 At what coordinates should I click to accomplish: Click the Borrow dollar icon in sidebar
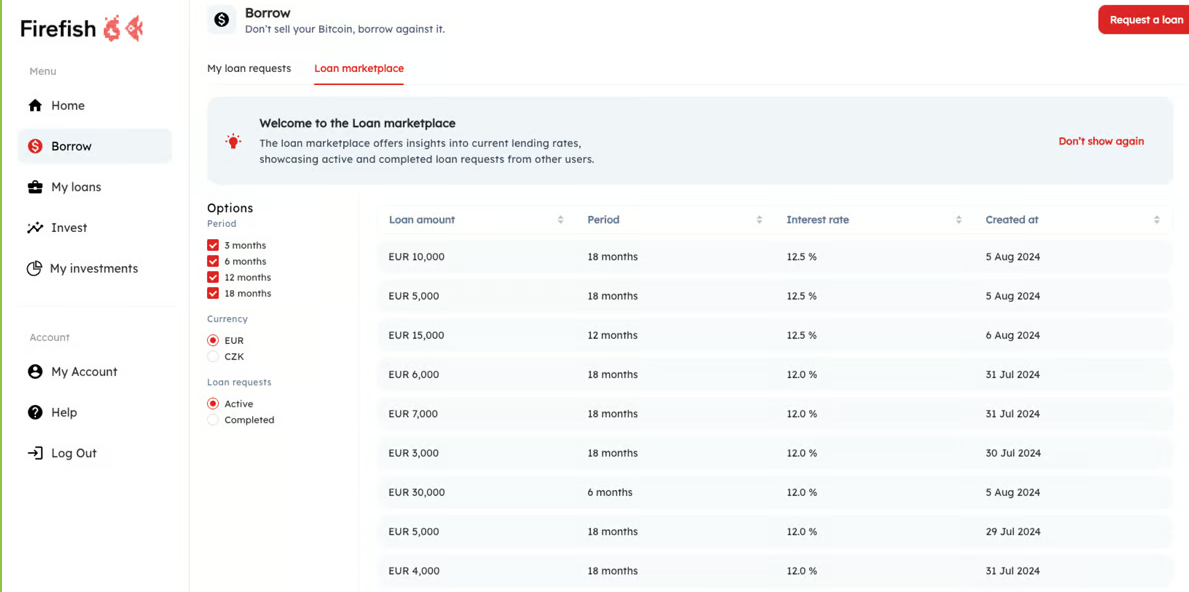pos(35,146)
